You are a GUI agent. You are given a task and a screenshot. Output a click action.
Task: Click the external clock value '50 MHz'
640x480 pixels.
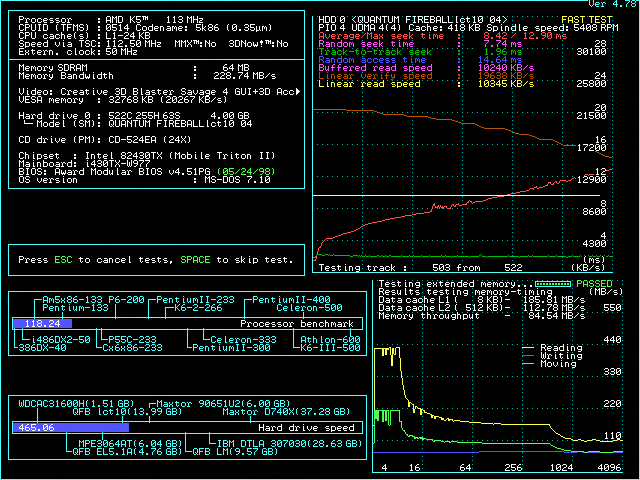pos(121,52)
